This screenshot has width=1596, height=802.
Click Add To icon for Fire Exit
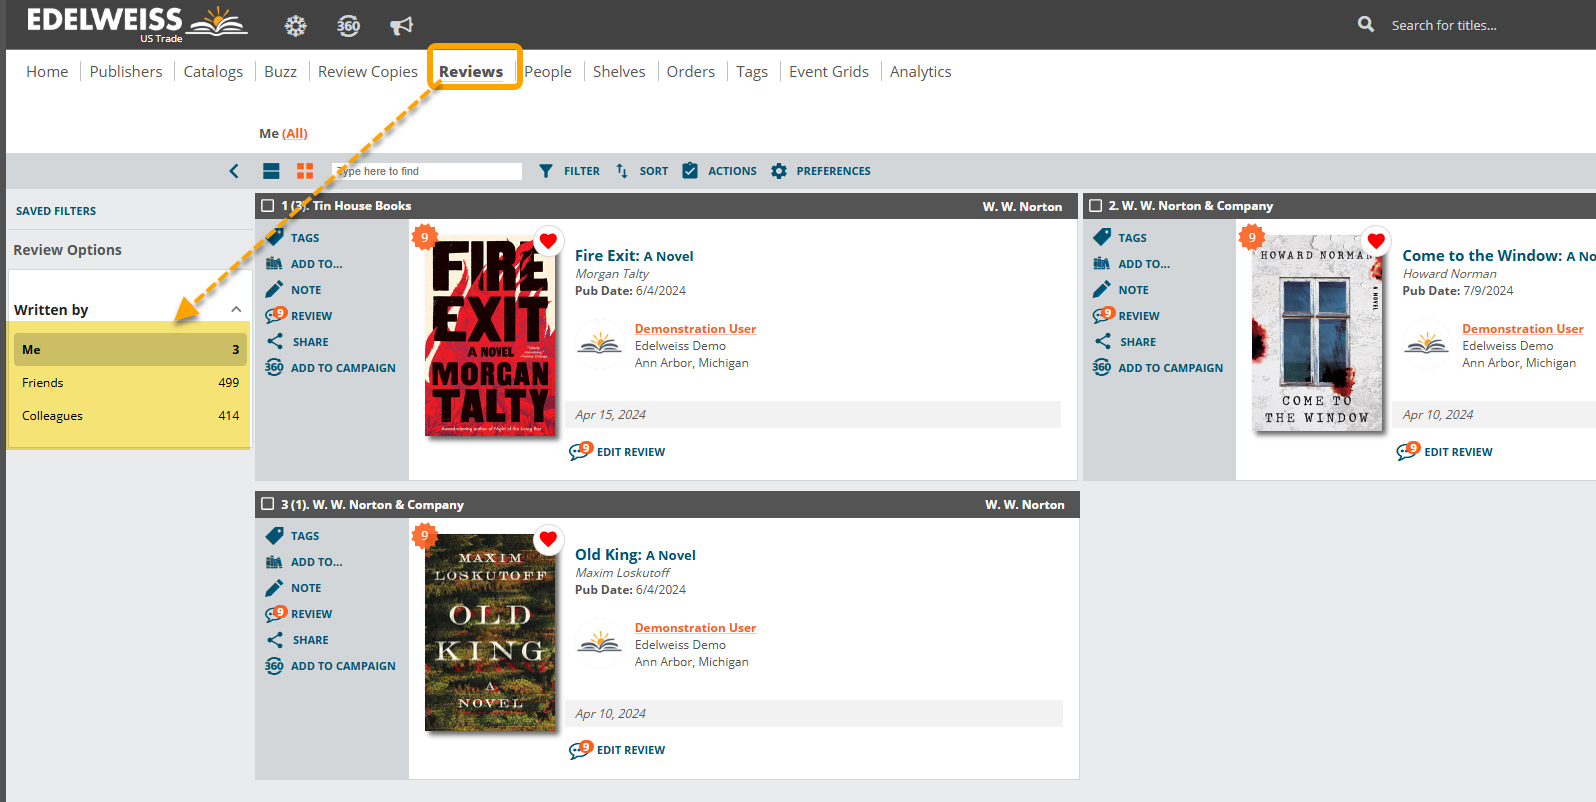[274, 263]
